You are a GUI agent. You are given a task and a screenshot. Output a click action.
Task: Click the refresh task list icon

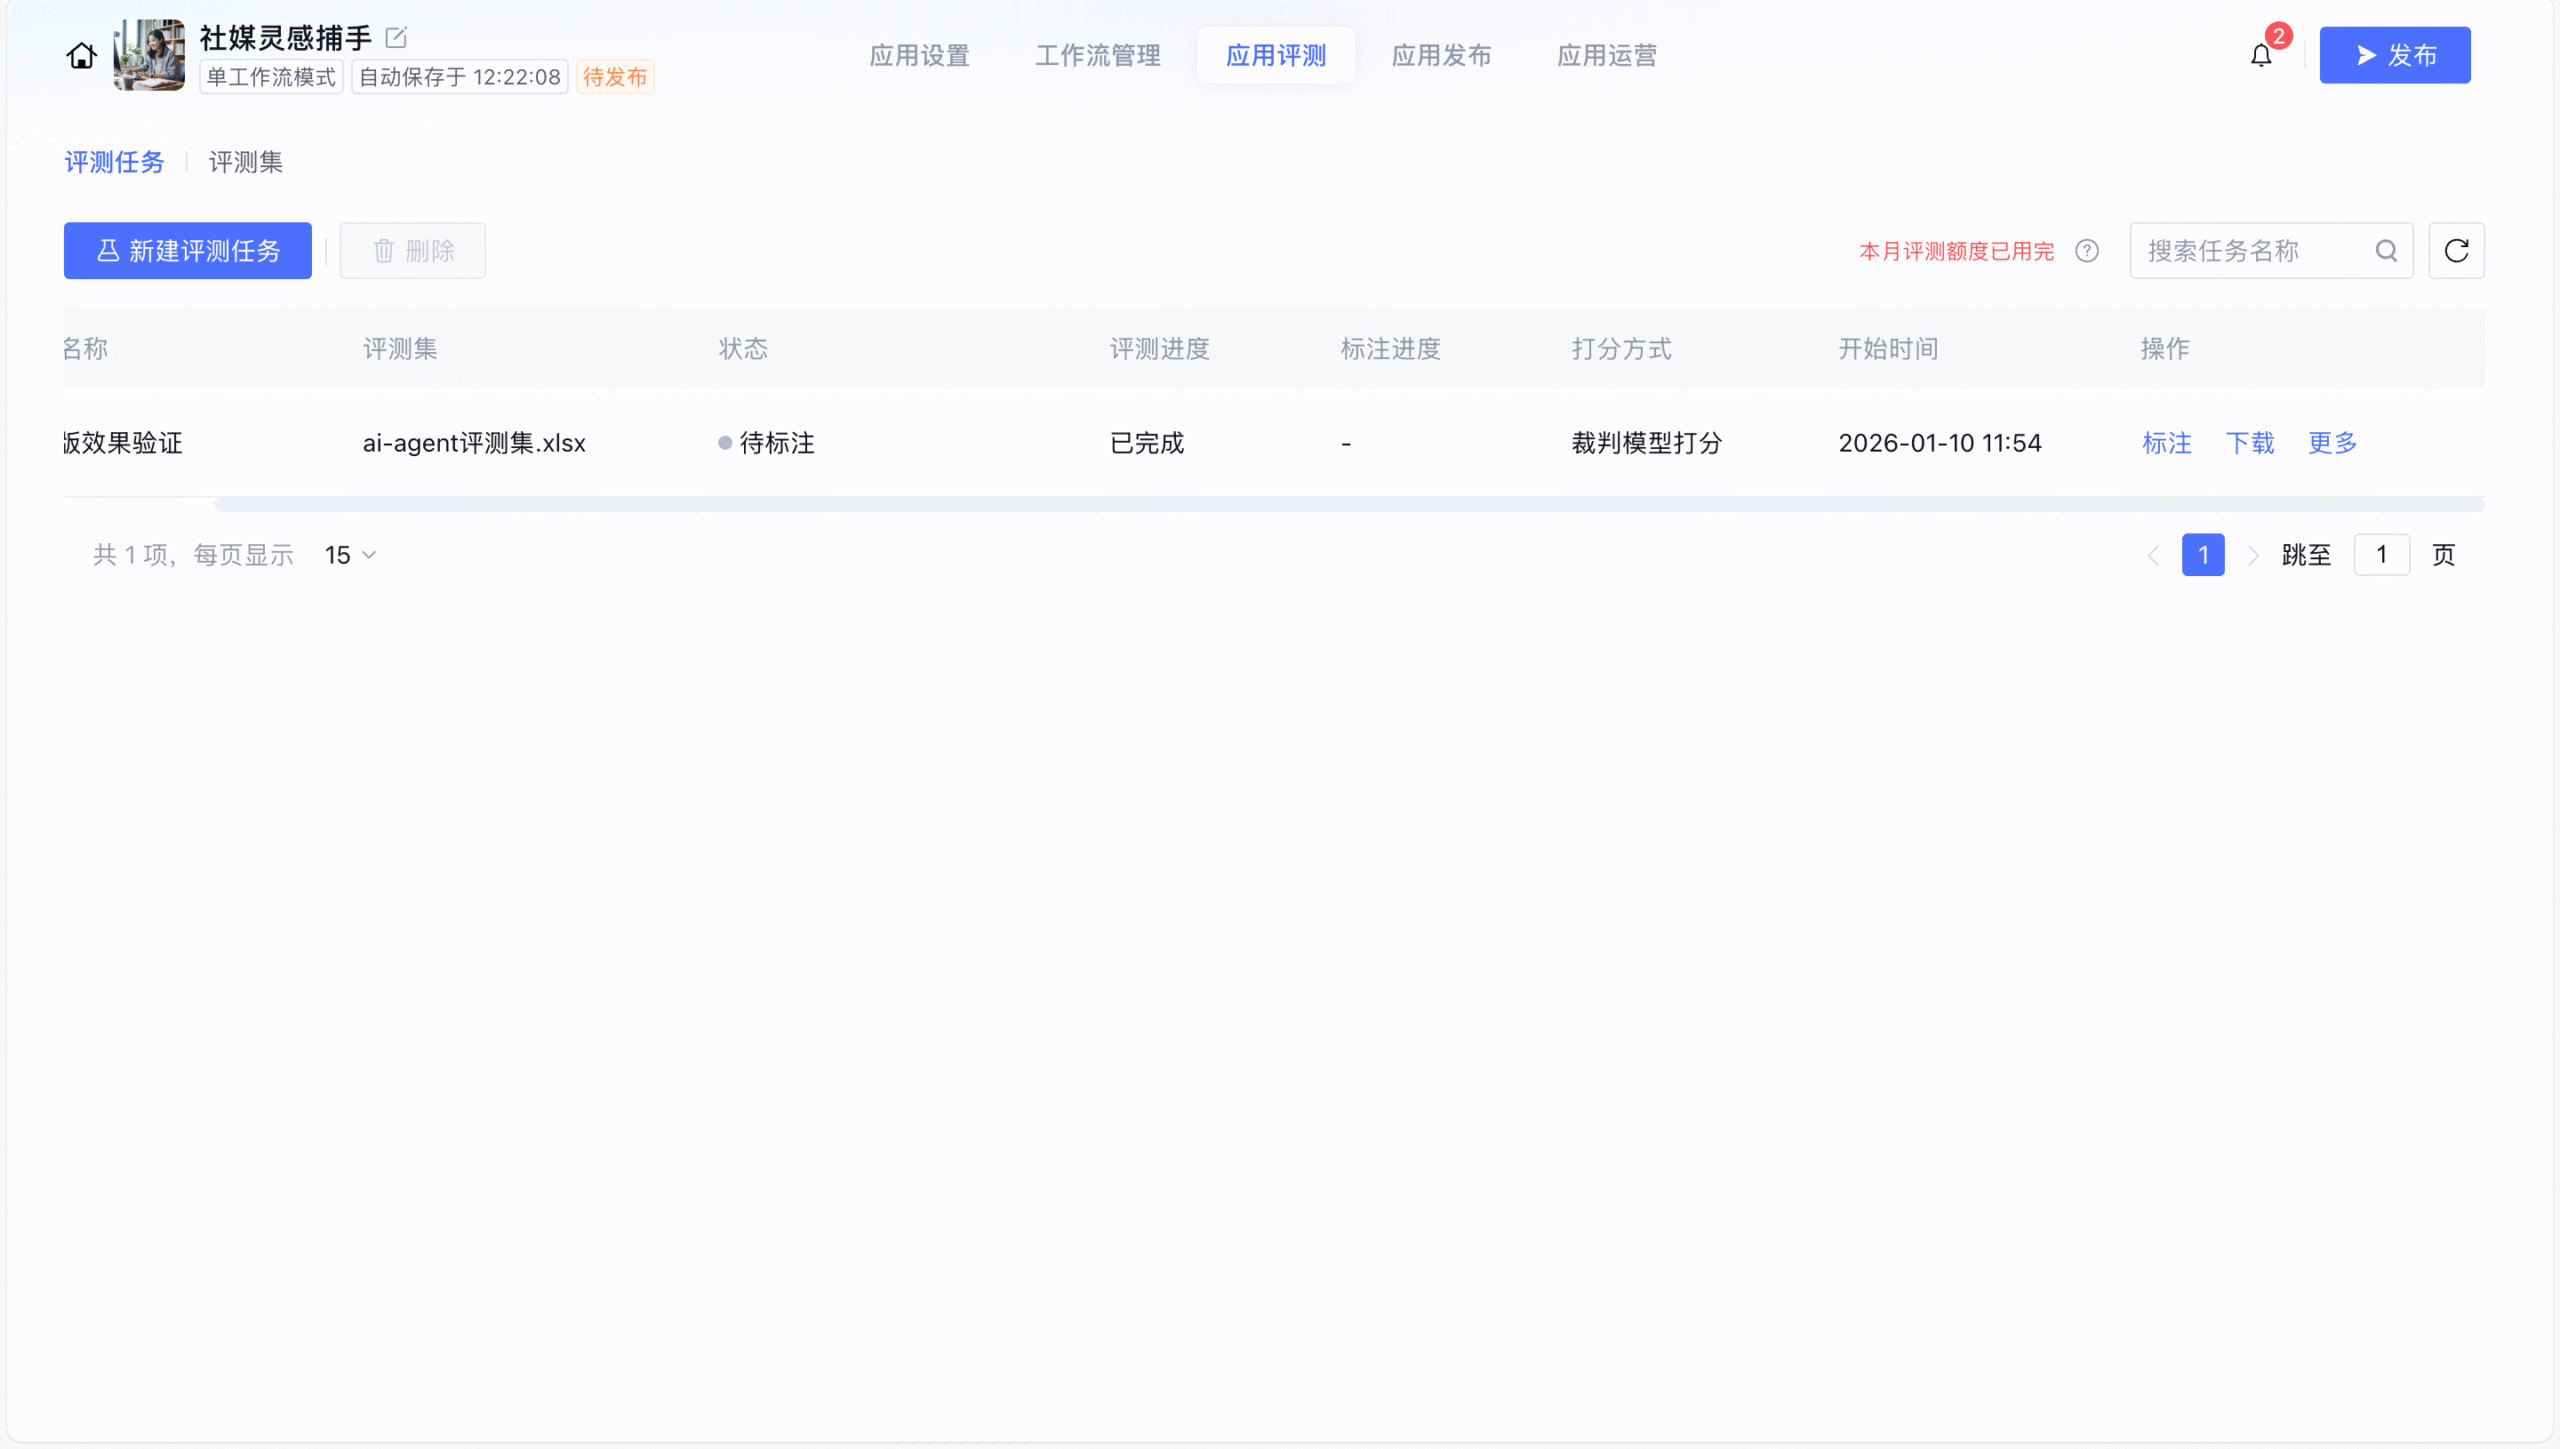tap(2456, 251)
